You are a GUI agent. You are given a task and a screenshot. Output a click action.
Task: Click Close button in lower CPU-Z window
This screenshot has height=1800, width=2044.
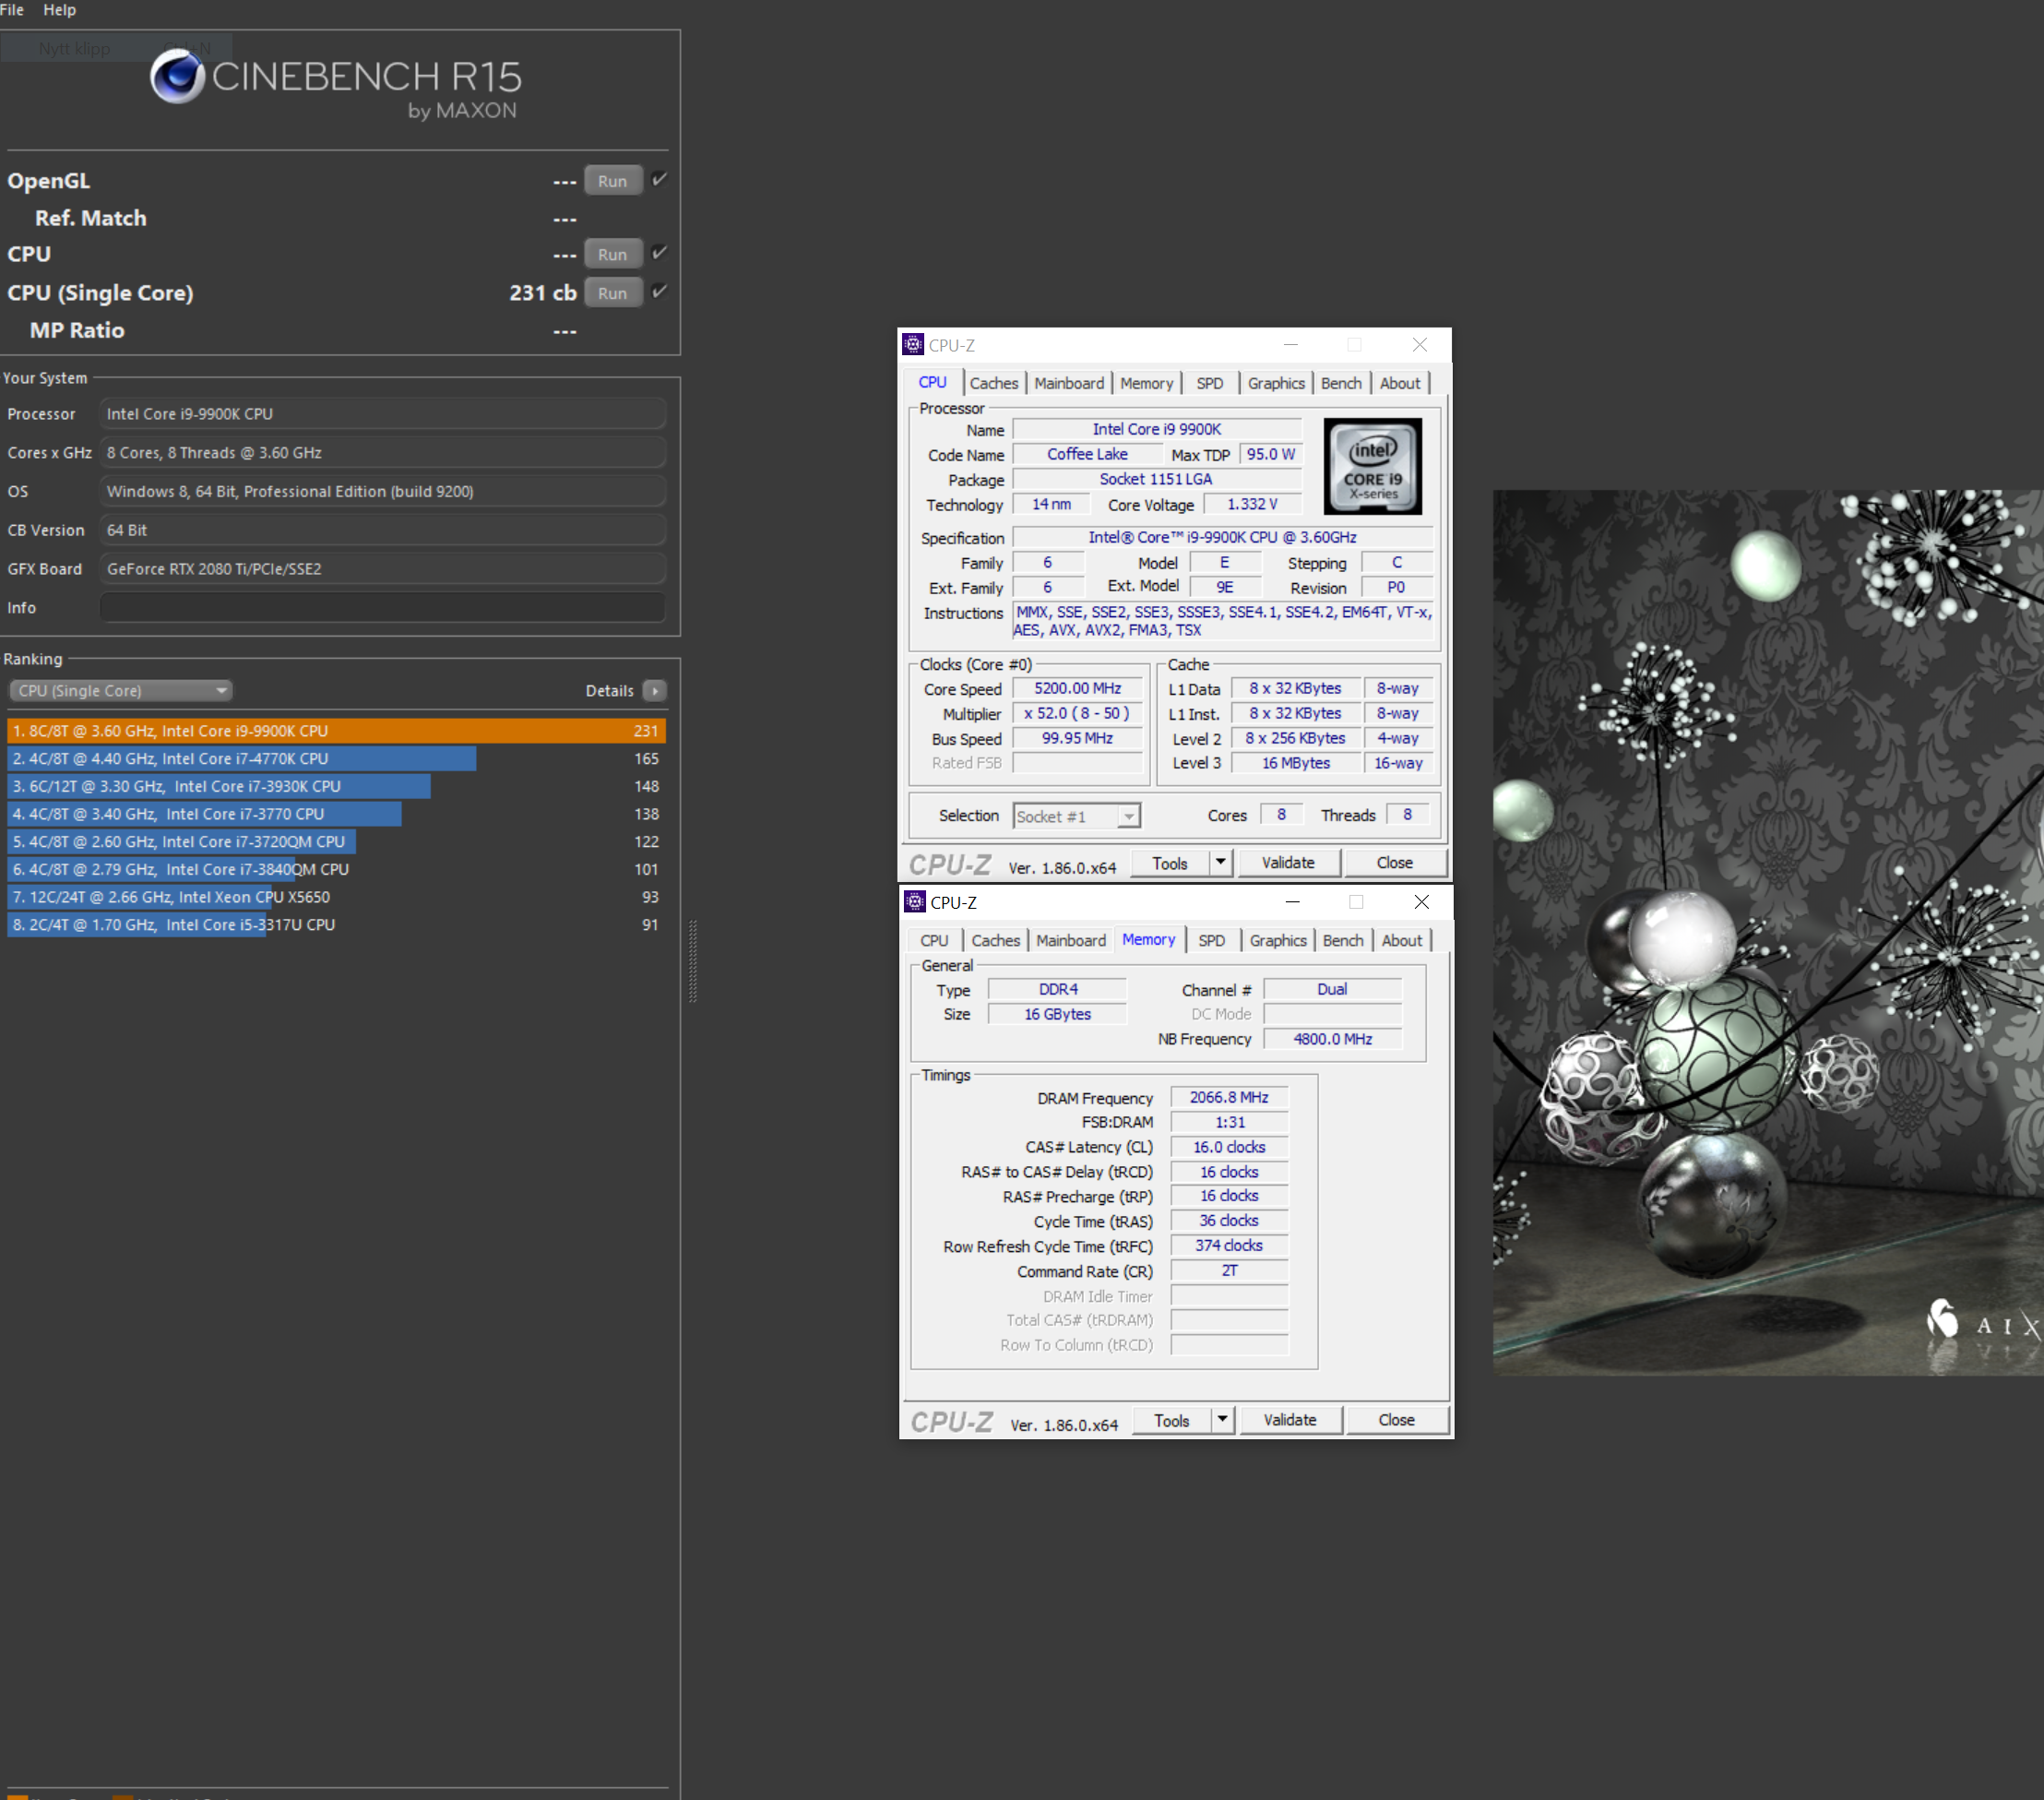click(x=1397, y=1420)
